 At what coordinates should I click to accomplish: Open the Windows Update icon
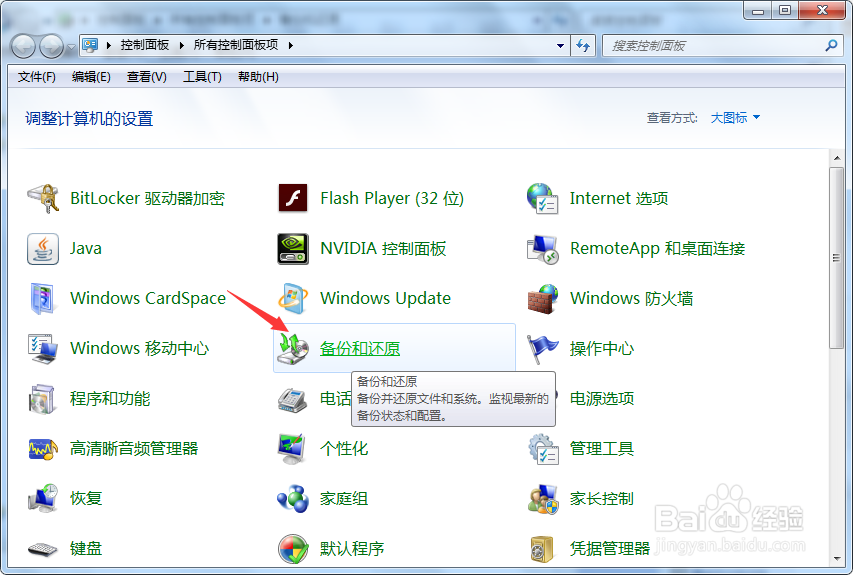pos(293,299)
